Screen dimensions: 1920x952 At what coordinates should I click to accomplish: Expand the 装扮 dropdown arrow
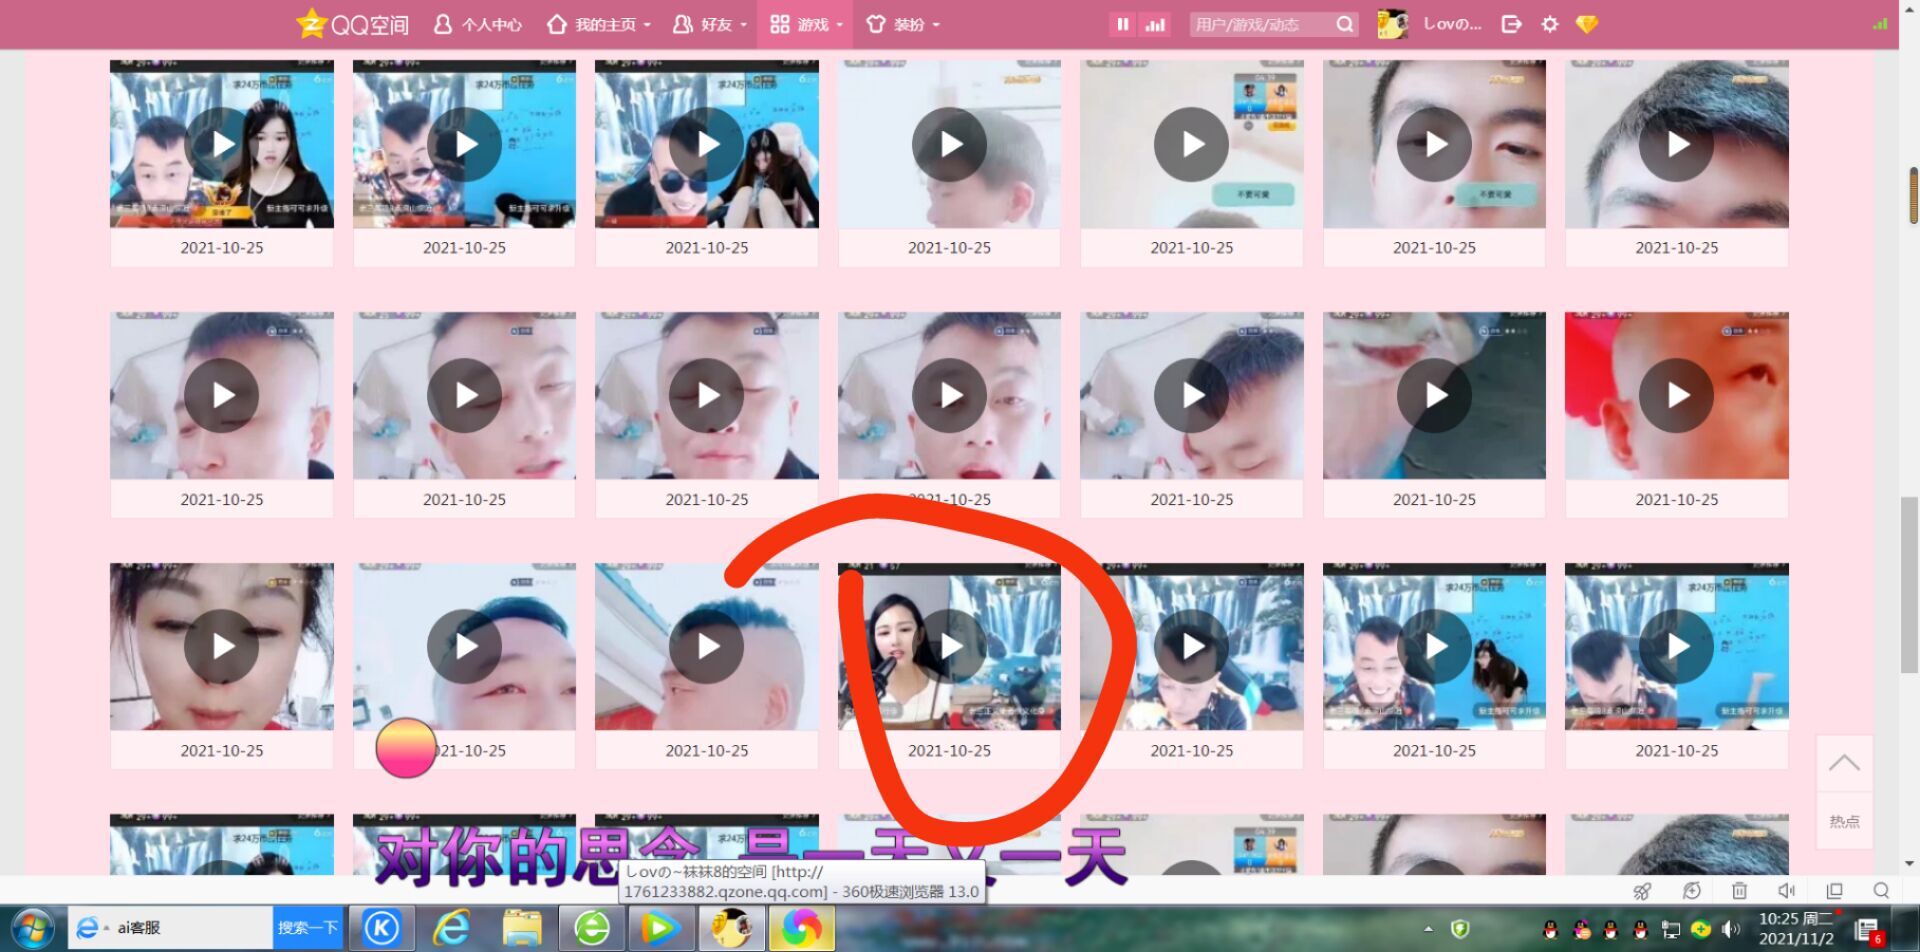tap(936, 25)
